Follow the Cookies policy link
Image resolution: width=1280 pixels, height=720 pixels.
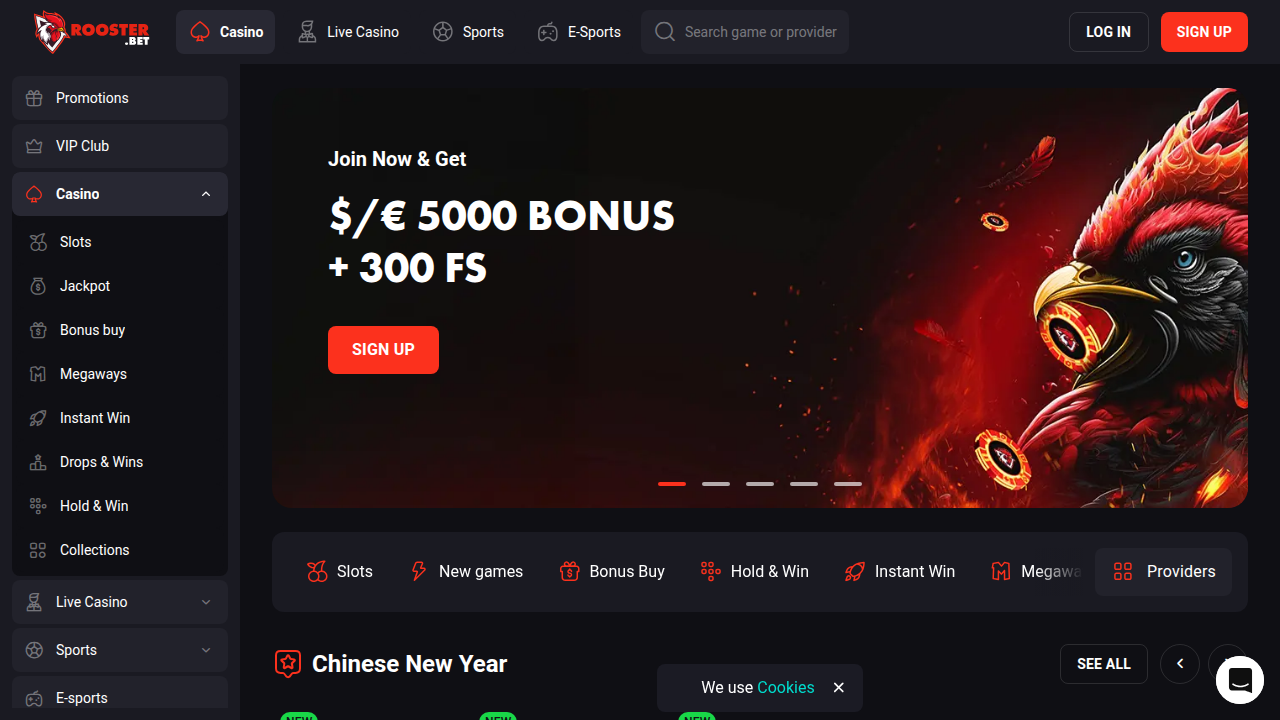point(786,688)
